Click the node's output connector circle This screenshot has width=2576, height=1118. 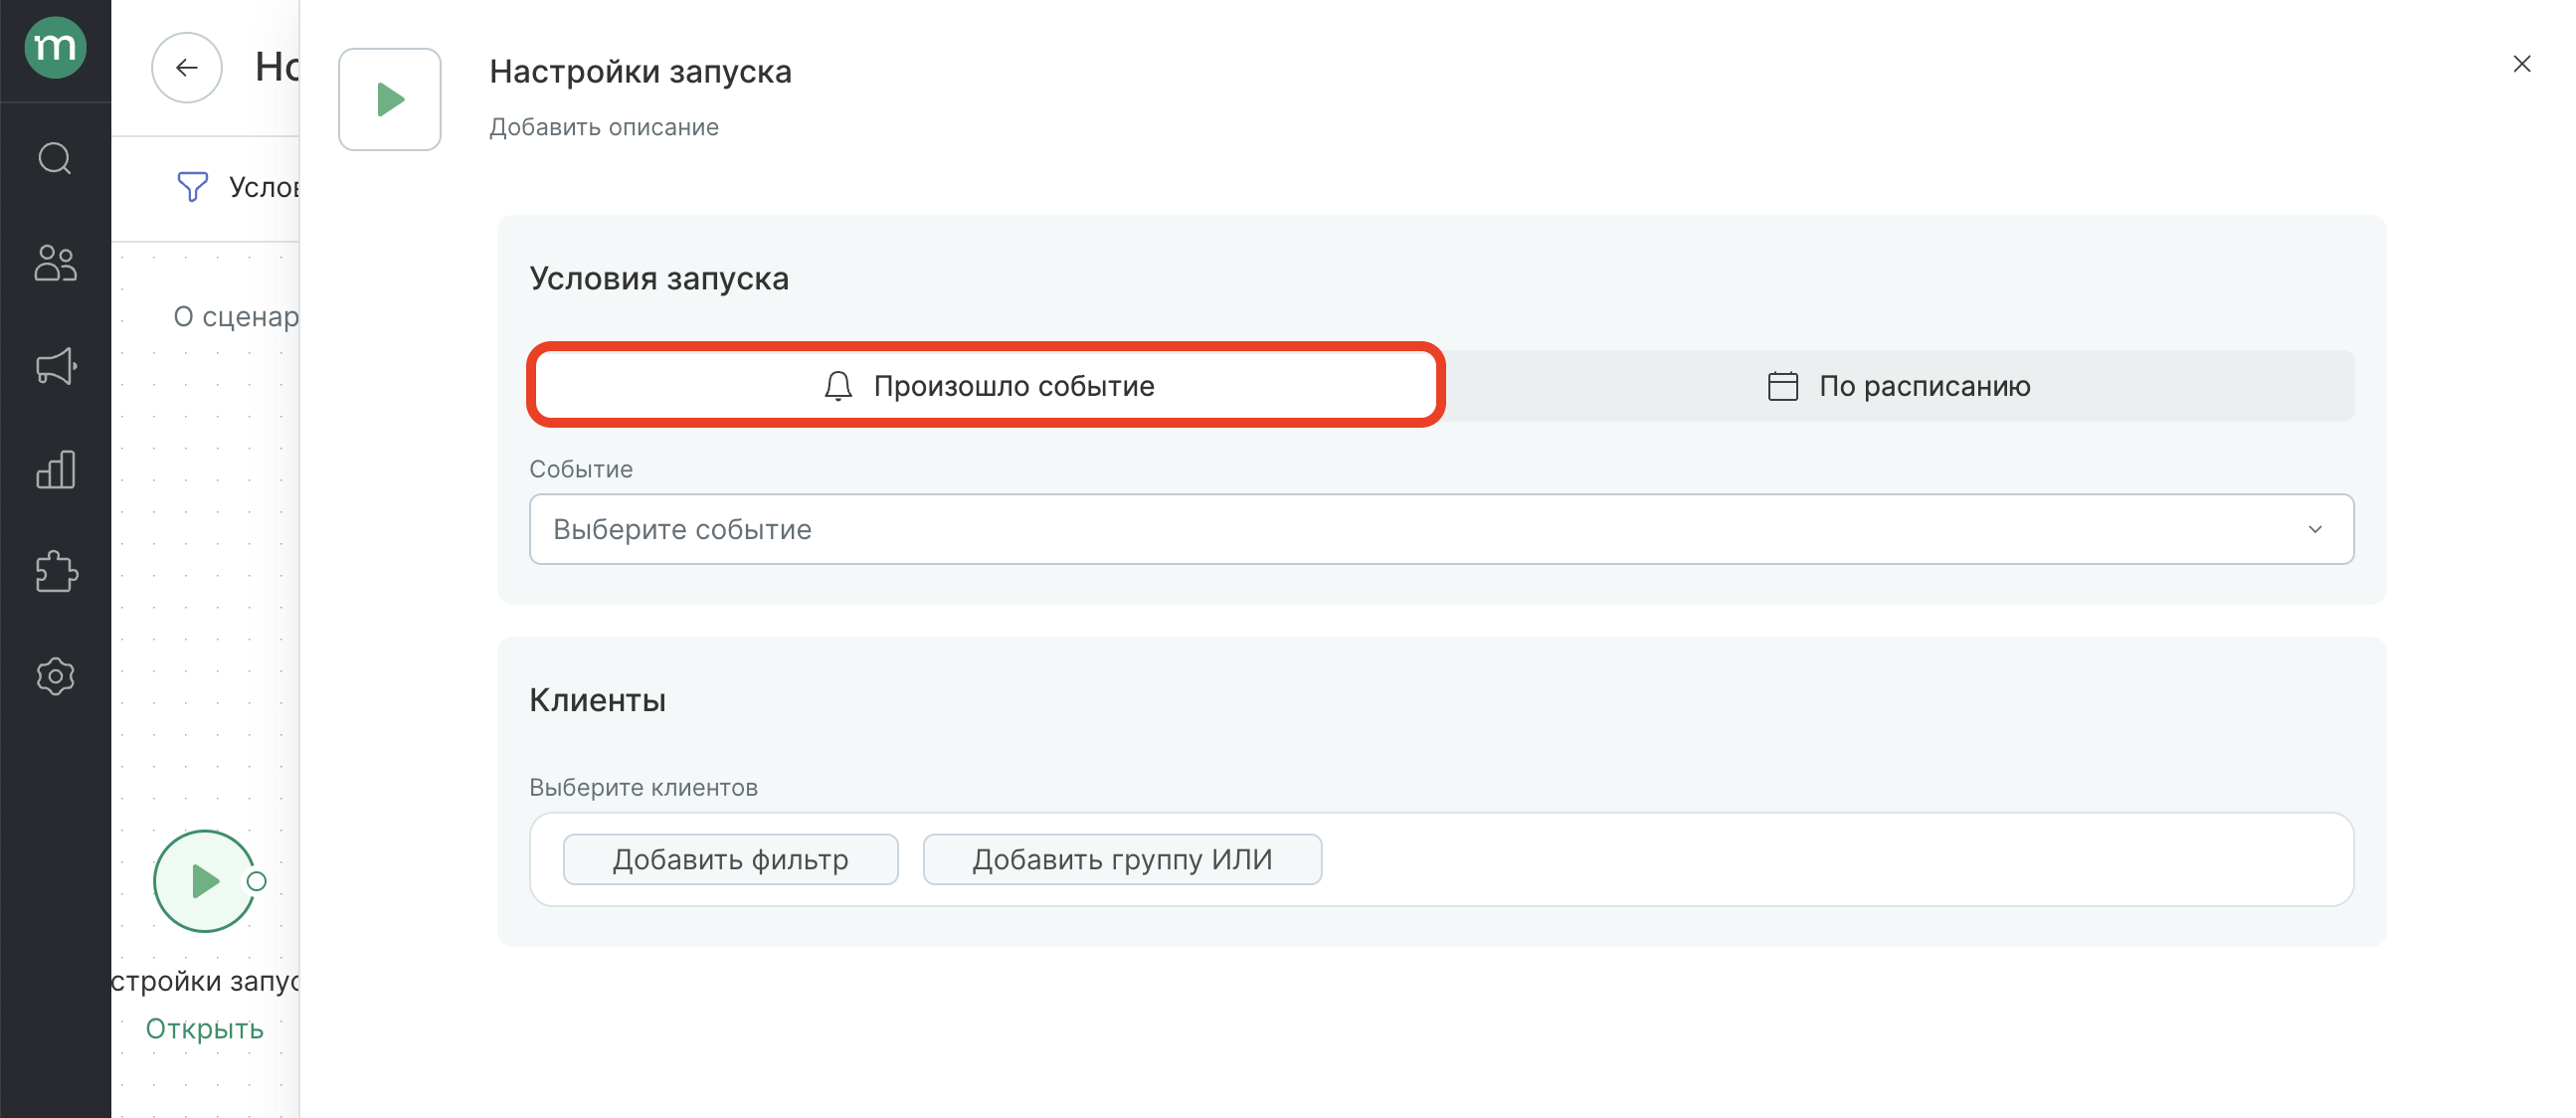[257, 881]
